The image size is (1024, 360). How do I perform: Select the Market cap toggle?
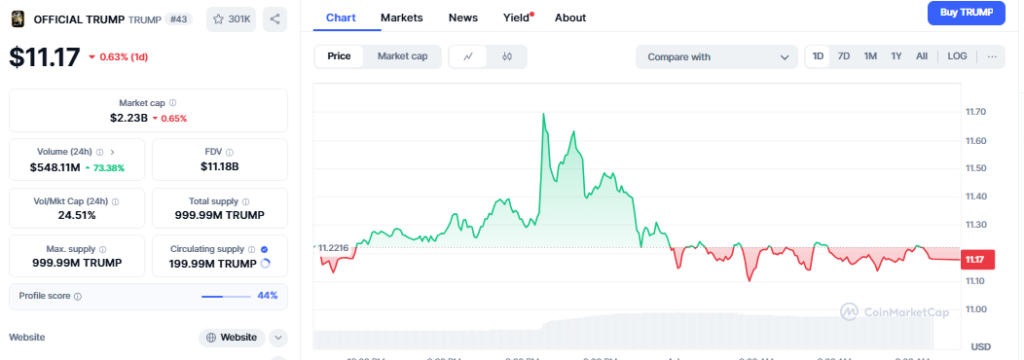[402, 57]
